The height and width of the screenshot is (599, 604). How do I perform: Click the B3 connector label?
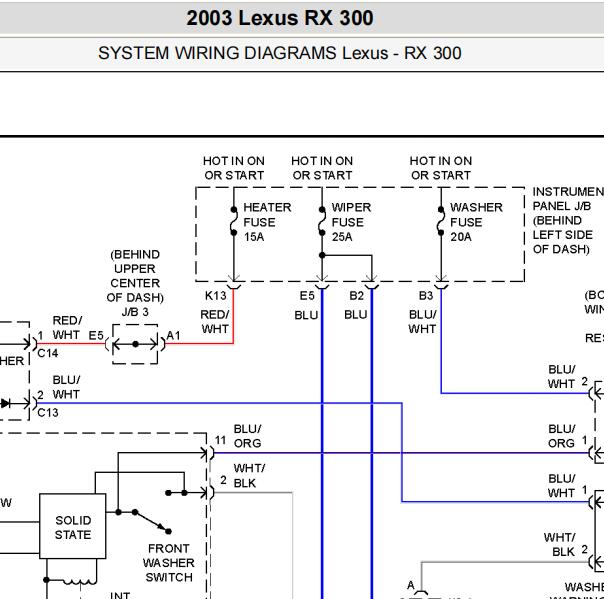[x=426, y=296]
